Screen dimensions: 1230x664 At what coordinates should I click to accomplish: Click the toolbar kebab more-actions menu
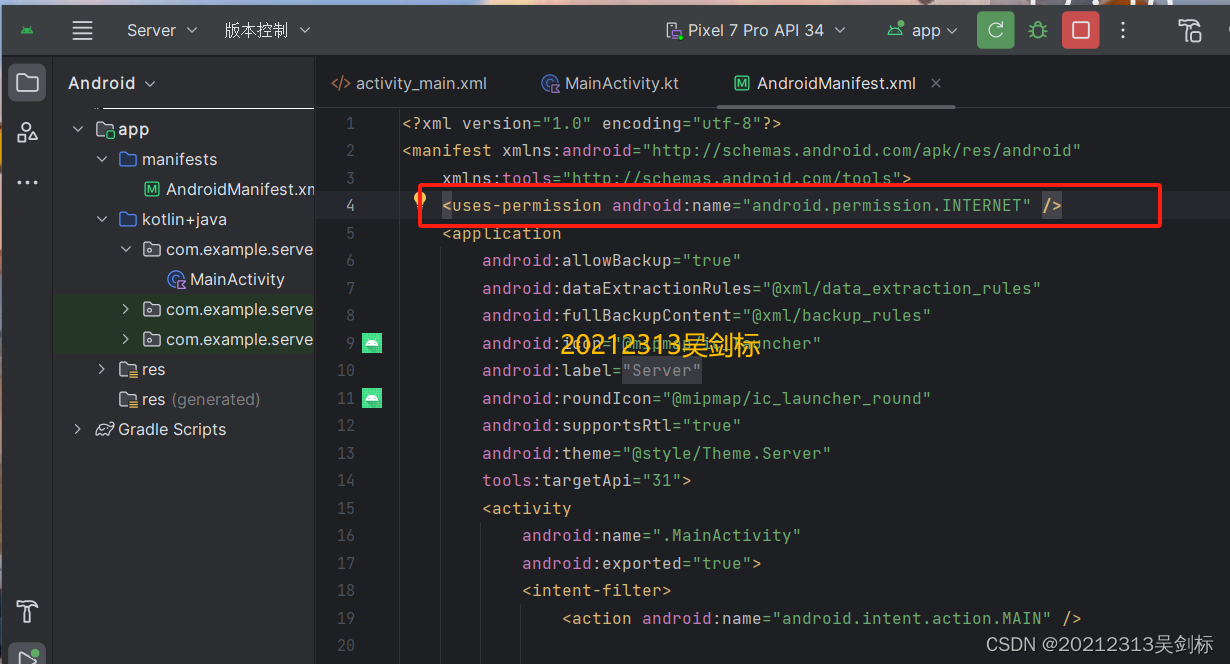click(1123, 30)
